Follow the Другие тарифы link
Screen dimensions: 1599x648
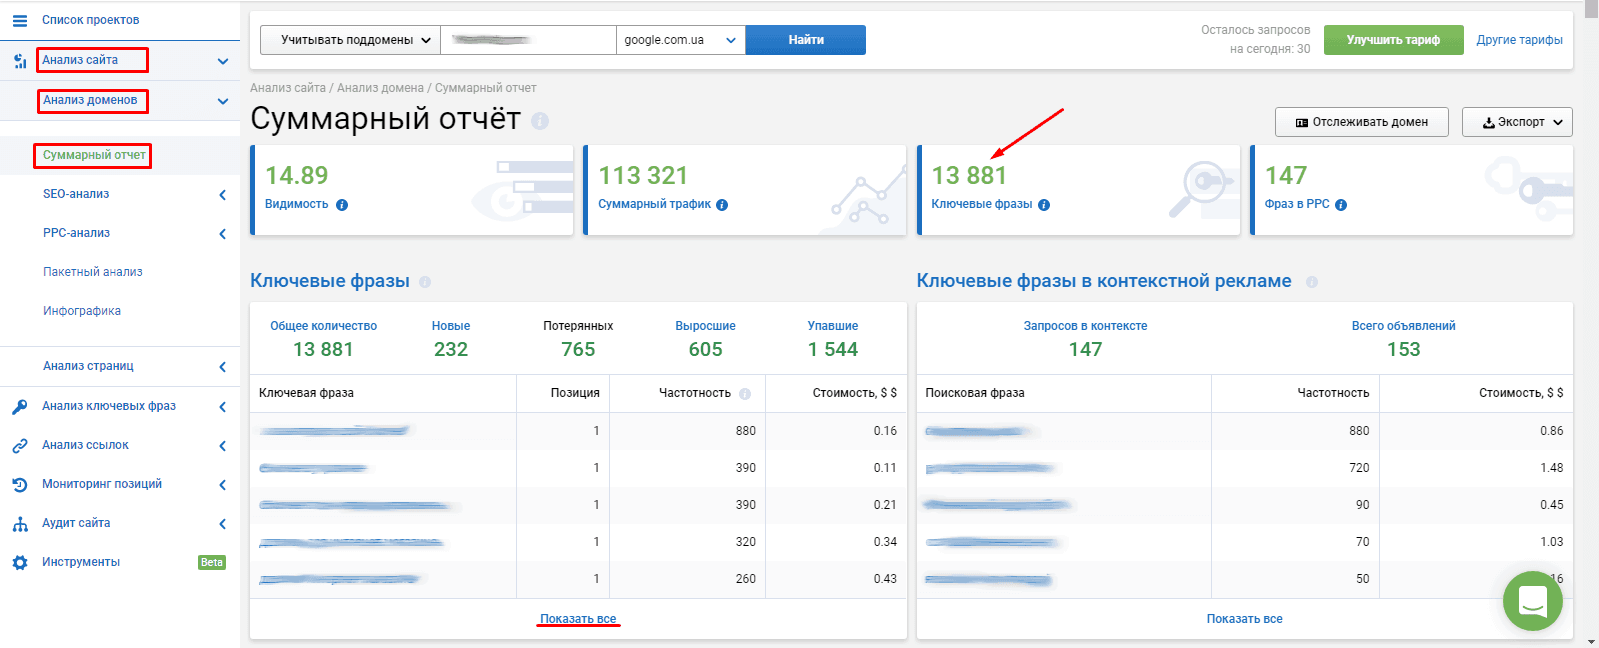[x=1519, y=40]
